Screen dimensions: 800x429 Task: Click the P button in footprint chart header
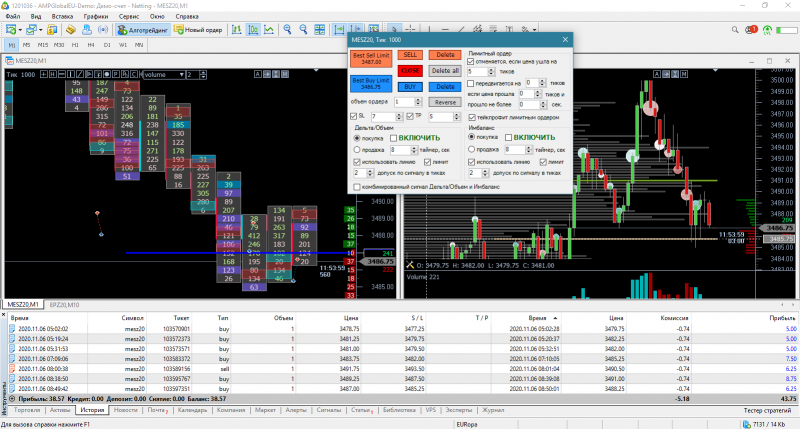click(x=116, y=74)
